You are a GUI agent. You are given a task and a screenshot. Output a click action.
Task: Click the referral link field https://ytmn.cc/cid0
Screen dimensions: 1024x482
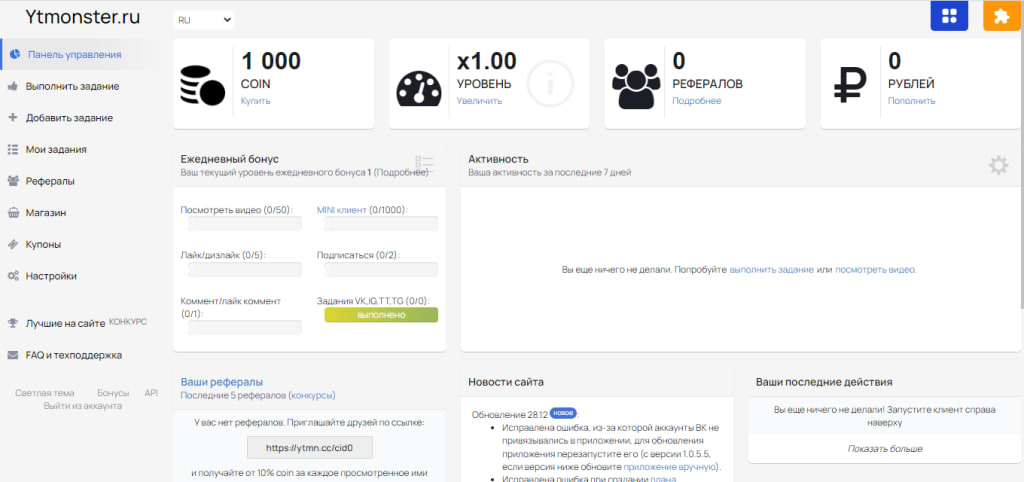tap(310, 448)
